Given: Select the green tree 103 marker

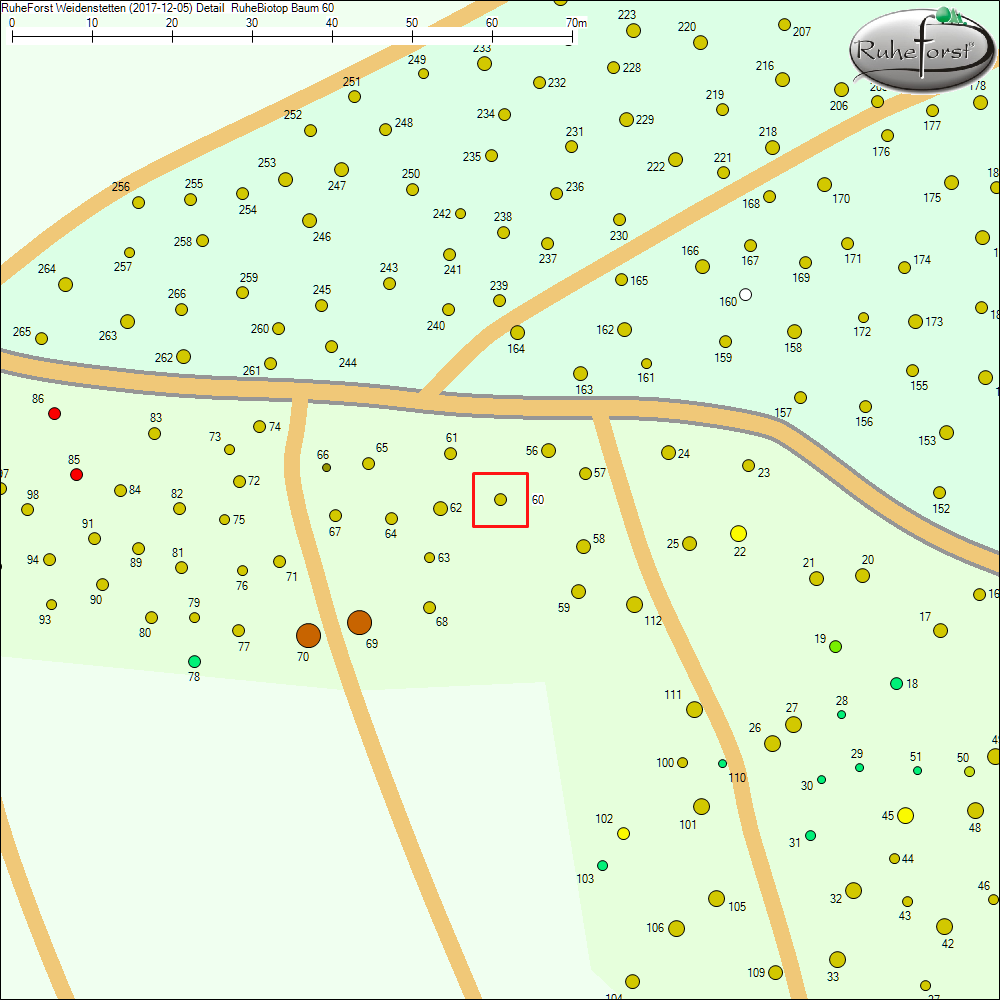Looking at the screenshot, I should [602, 865].
